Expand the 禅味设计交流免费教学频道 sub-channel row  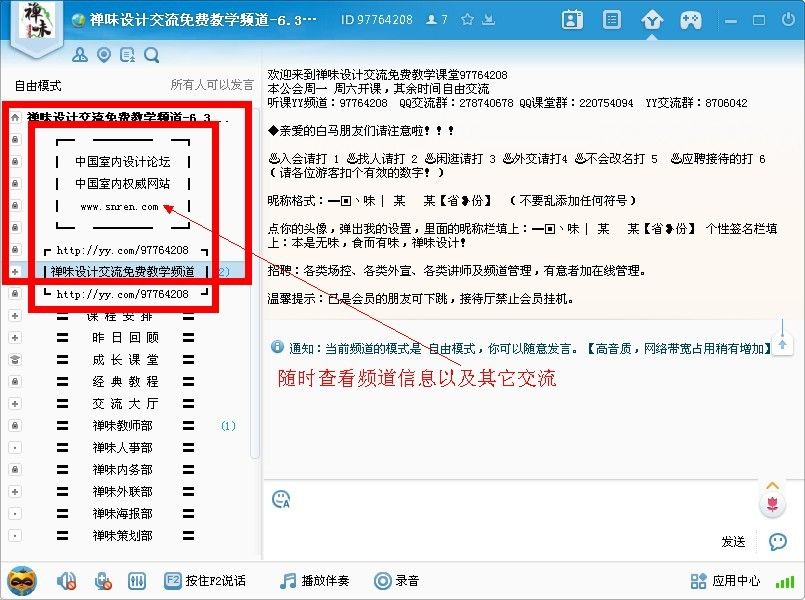pos(15,272)
